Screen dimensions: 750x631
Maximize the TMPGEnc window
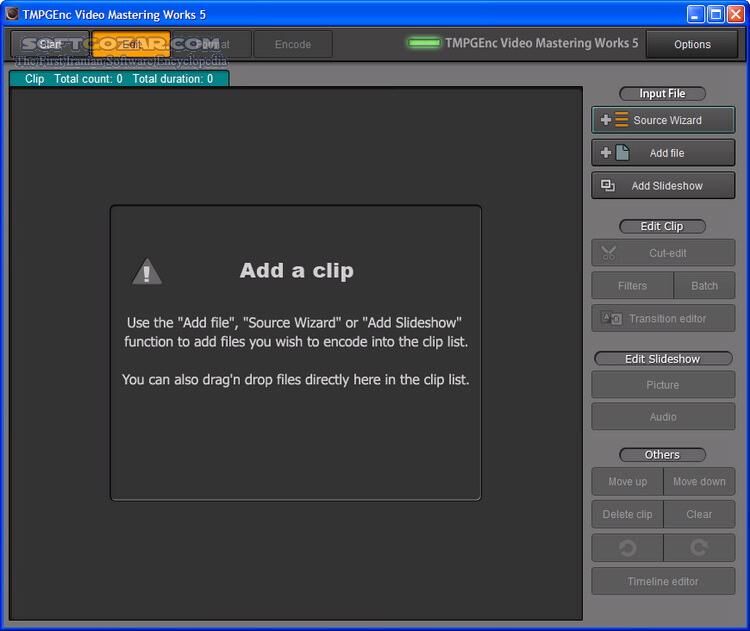coord(716,14)
